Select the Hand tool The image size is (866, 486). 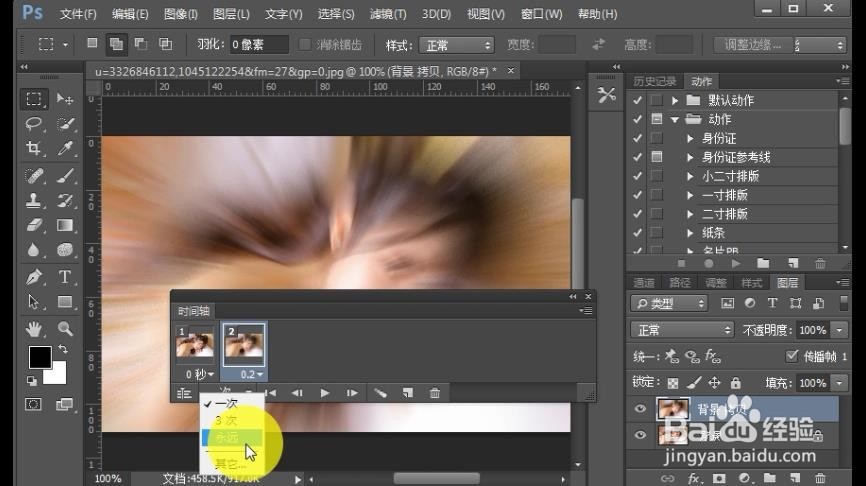[34, 329]
